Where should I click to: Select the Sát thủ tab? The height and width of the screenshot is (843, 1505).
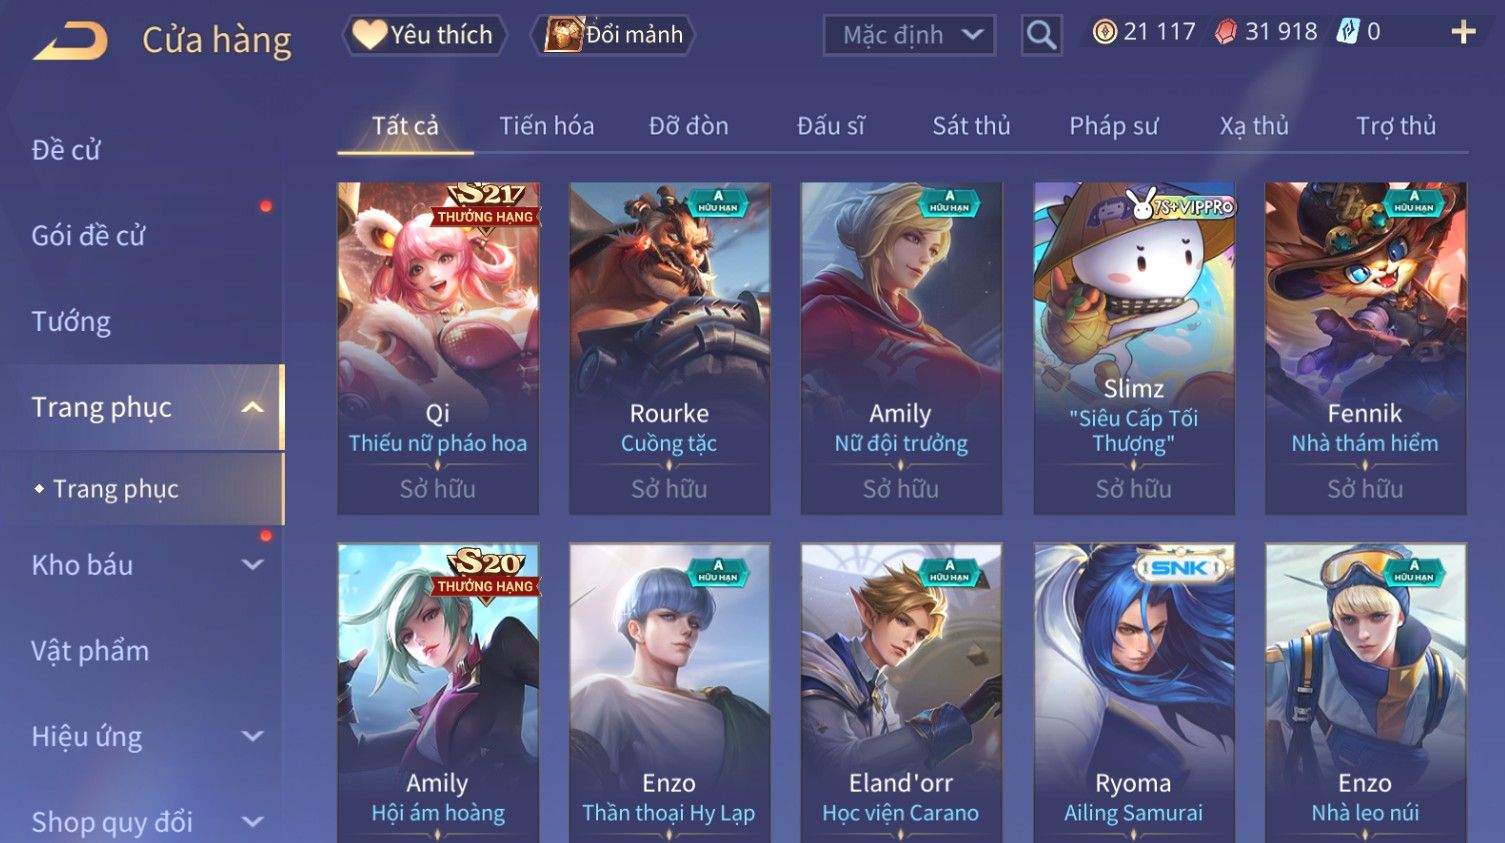click(x=971, y=126)
